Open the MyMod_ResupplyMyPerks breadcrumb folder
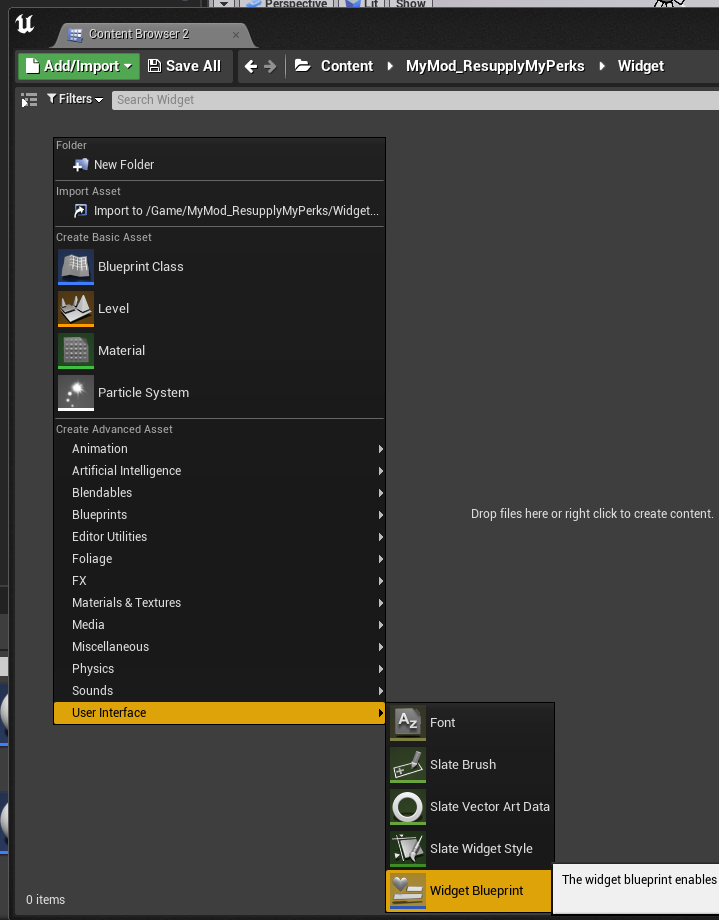719x920 pixels. click(x=495, y=66)
